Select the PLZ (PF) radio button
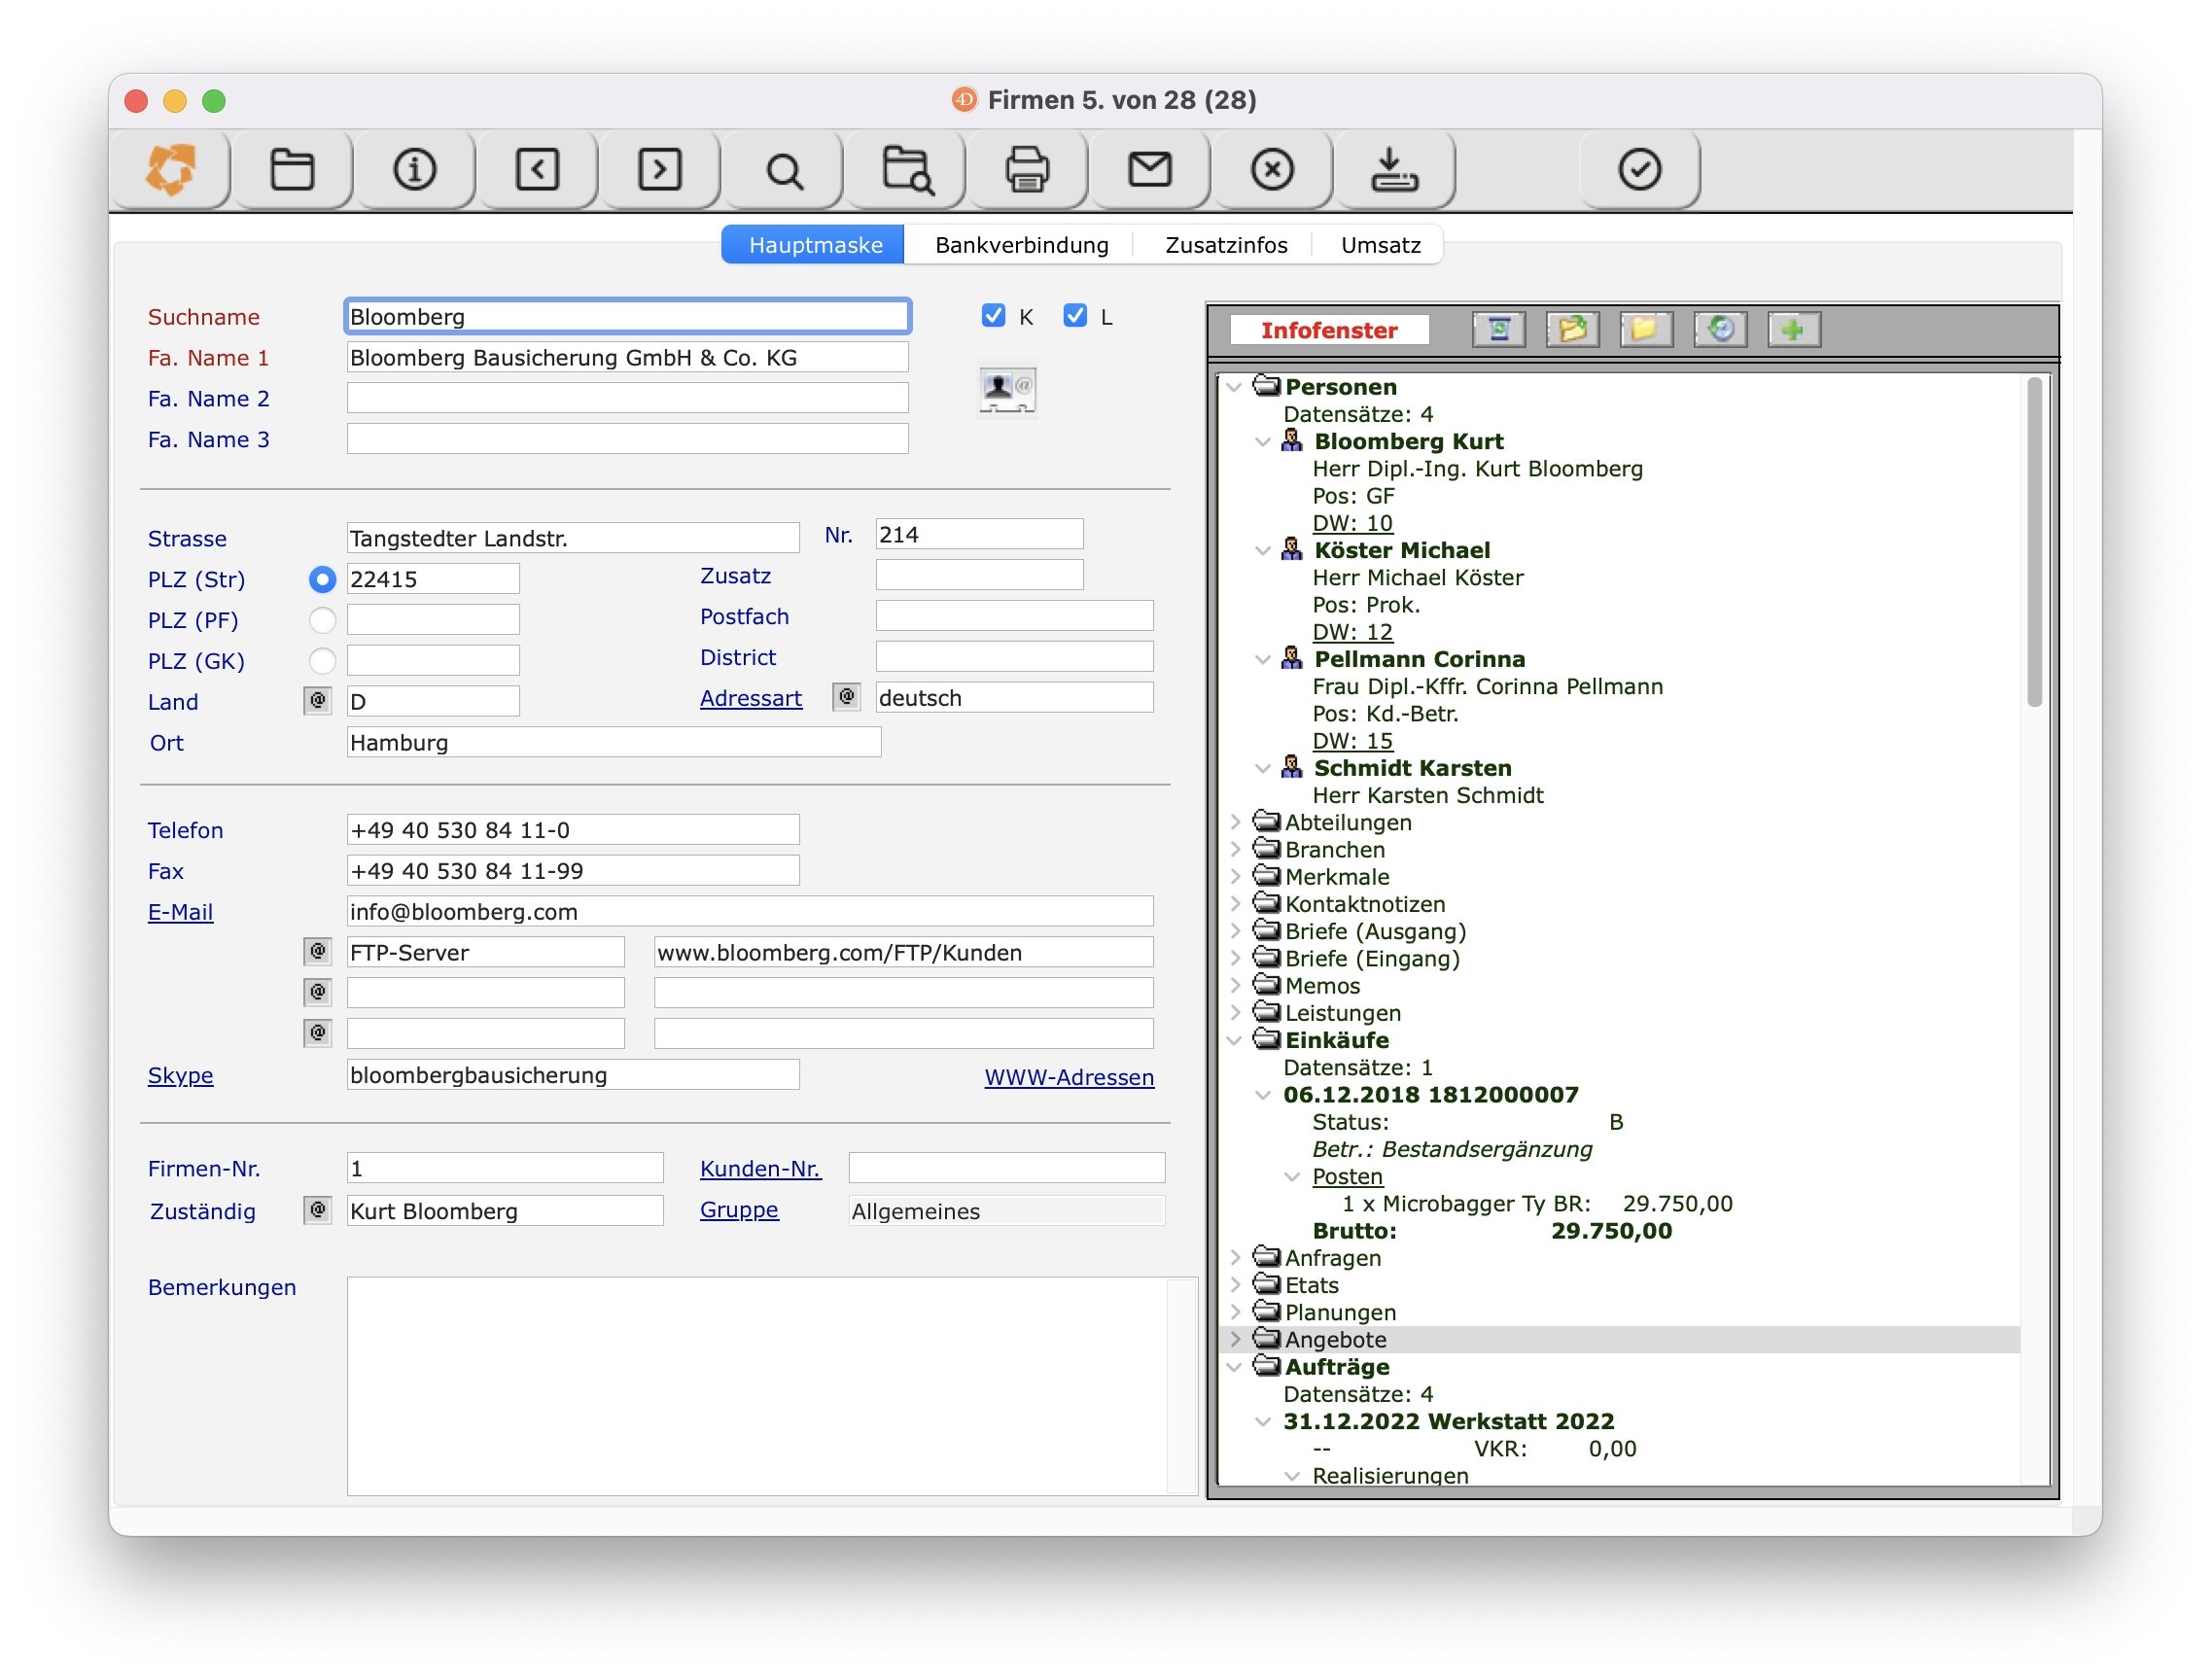 click(x=322, y=620)
